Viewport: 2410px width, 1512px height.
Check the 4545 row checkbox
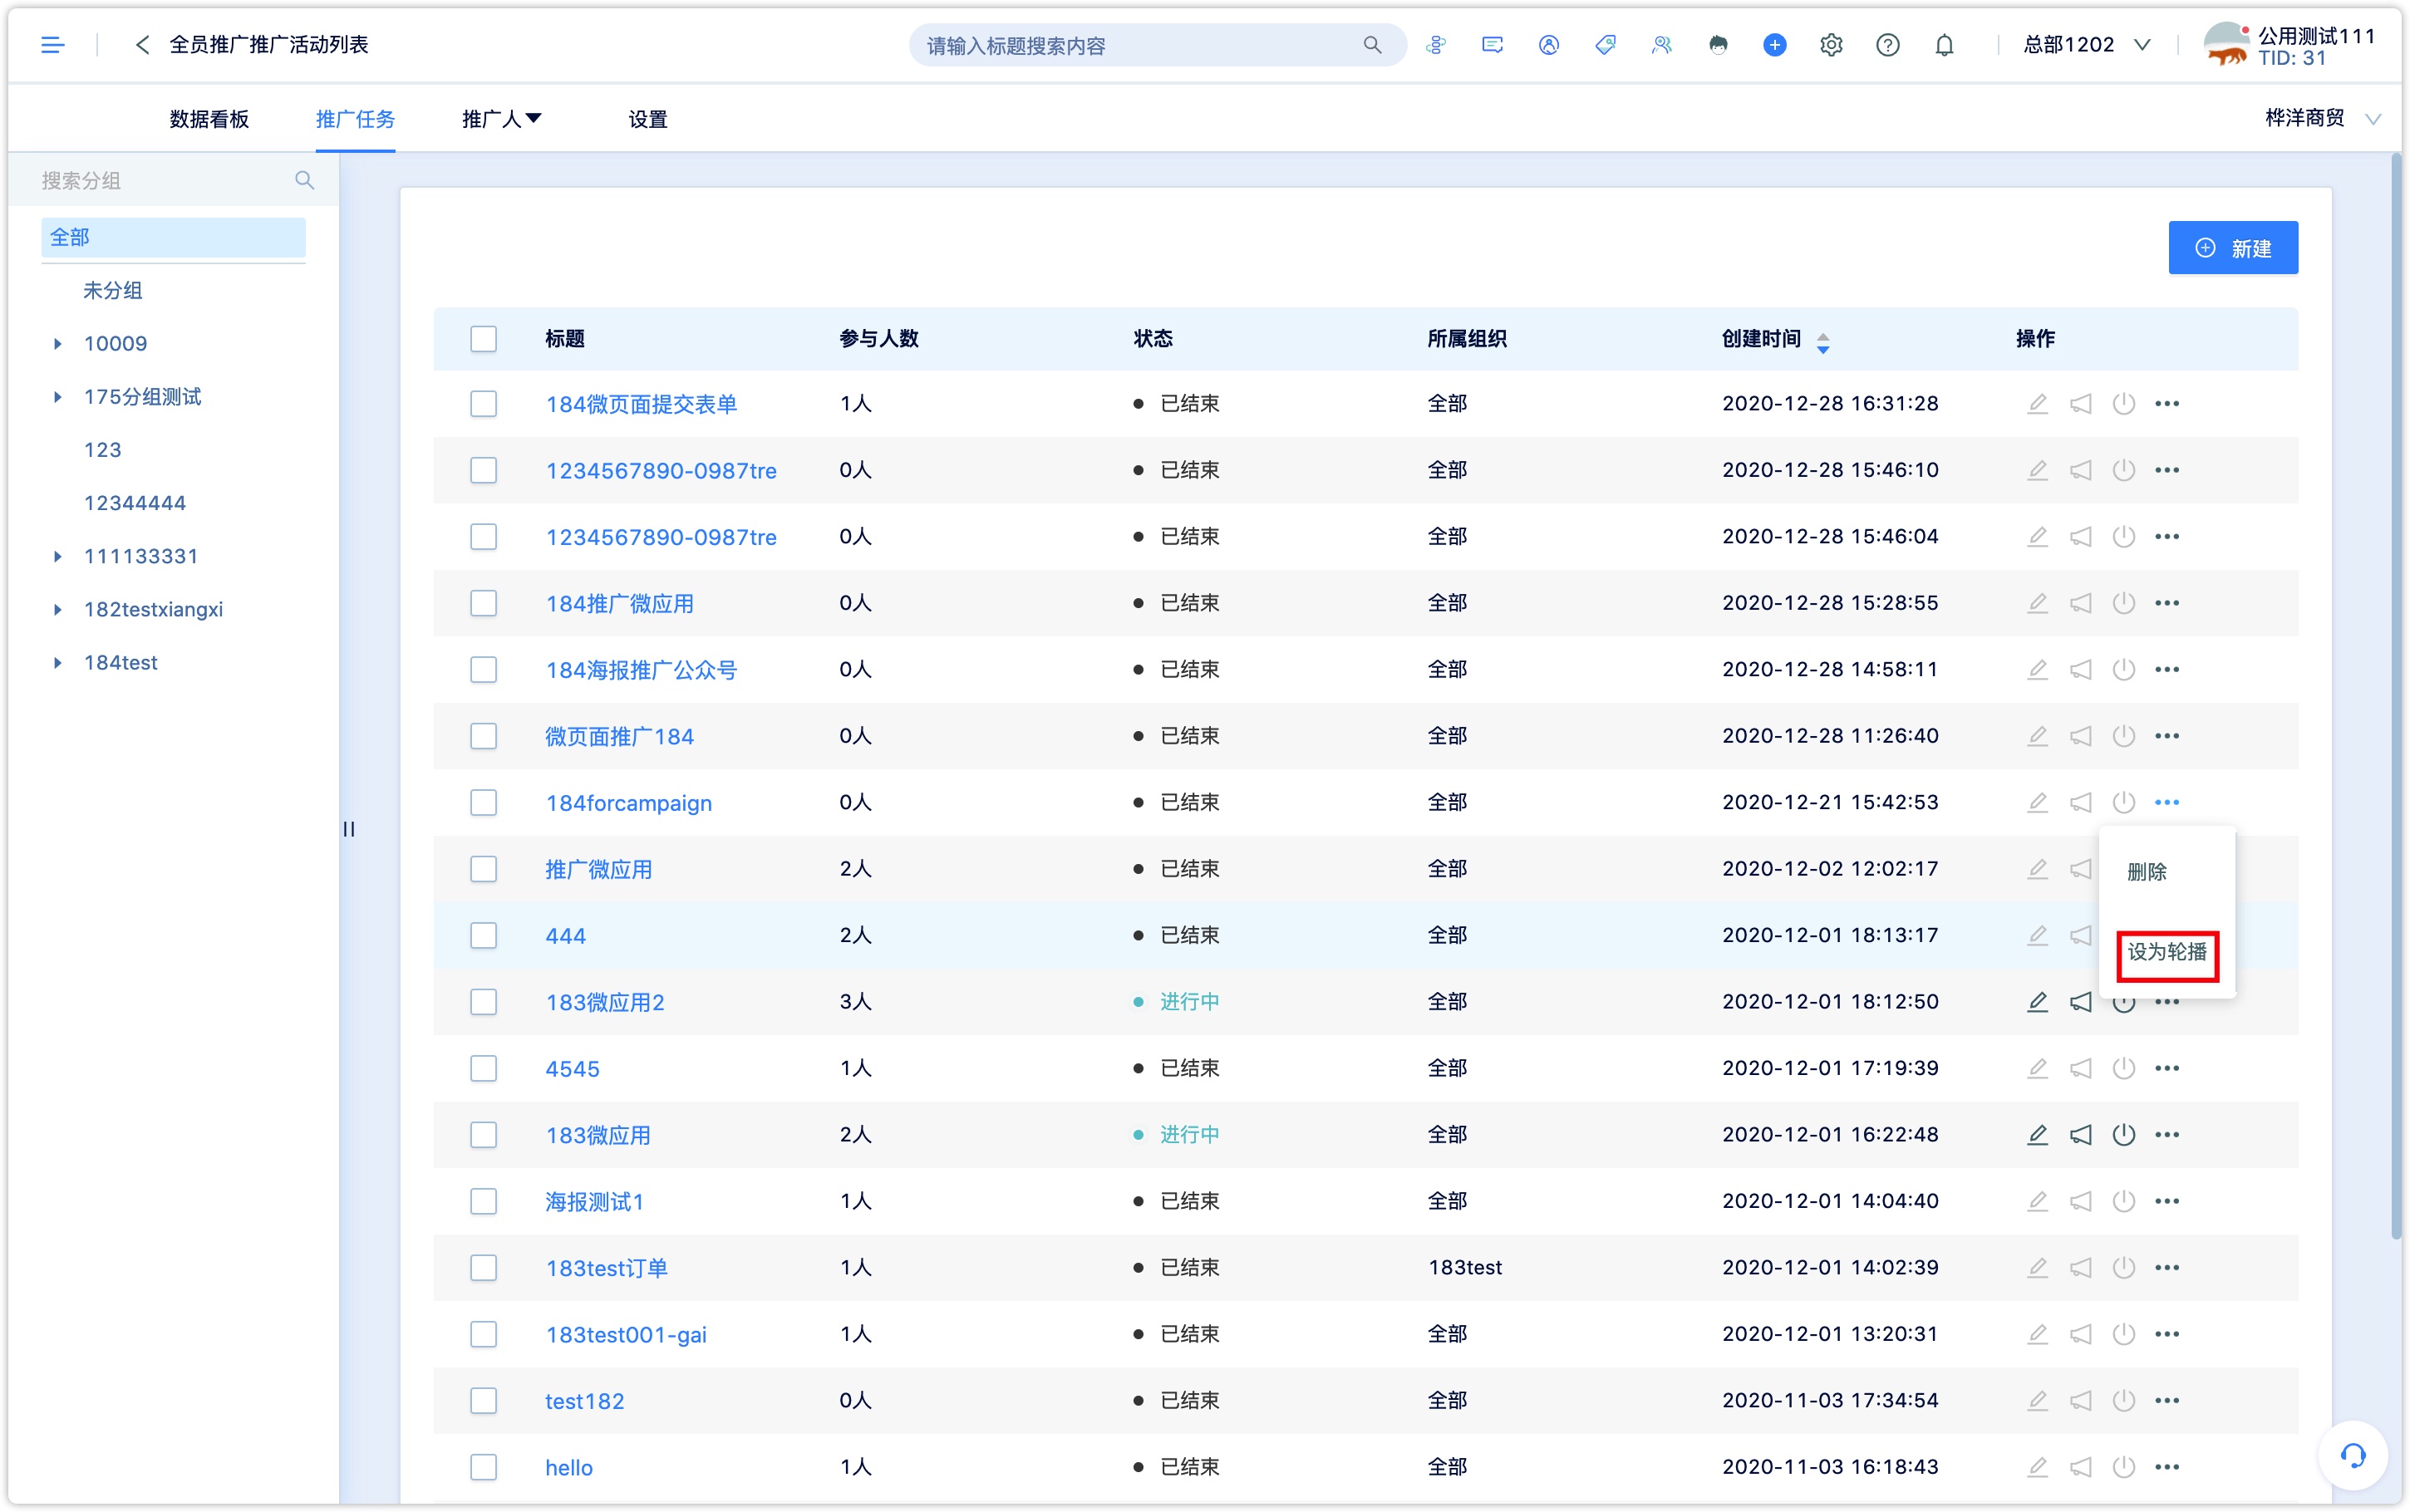484,1069
